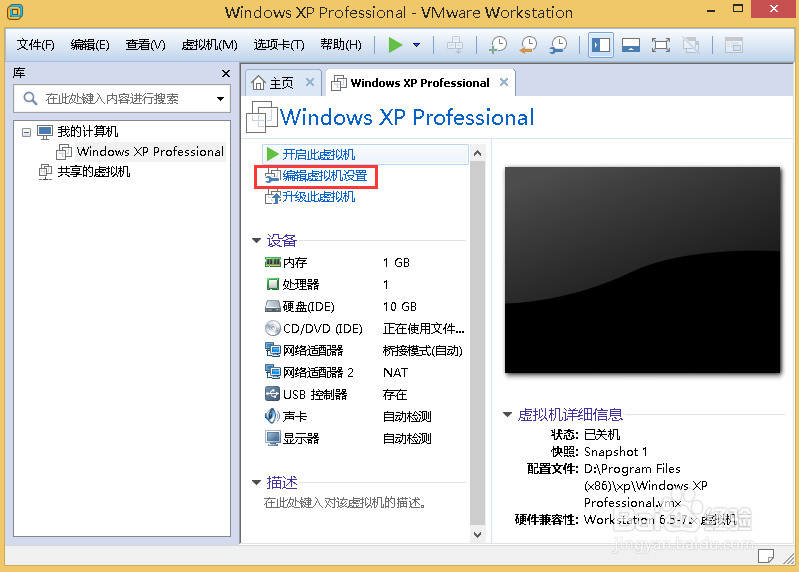The width and height of the screenshot is (799, 572).
Task: Open the library search dropdown arrow
Action: click(x=220, y=98)
